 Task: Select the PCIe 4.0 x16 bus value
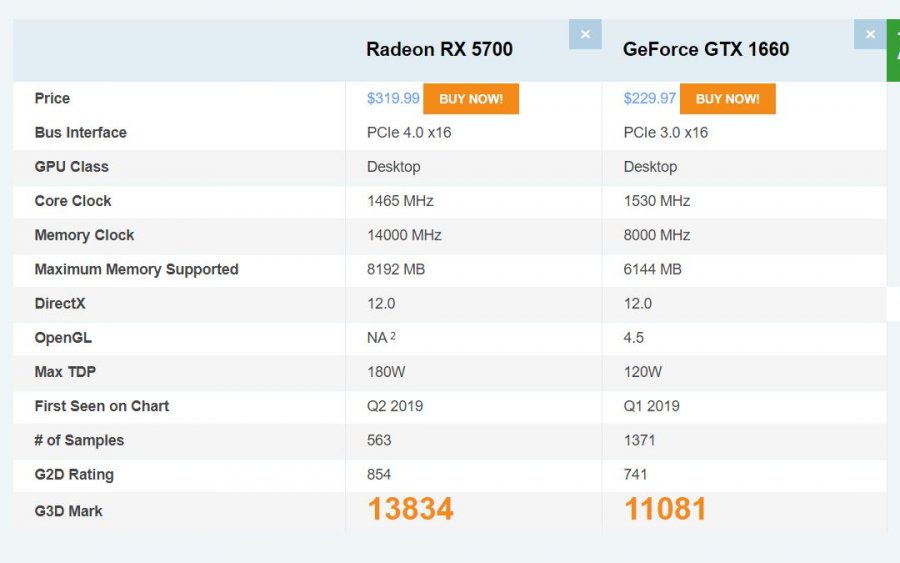(409, 132)
